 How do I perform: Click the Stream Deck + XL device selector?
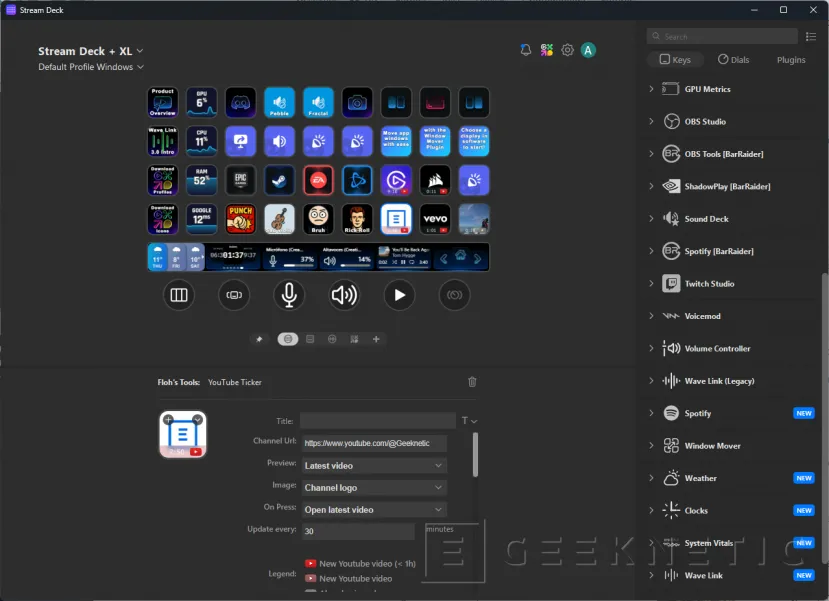tap(89, 50)
